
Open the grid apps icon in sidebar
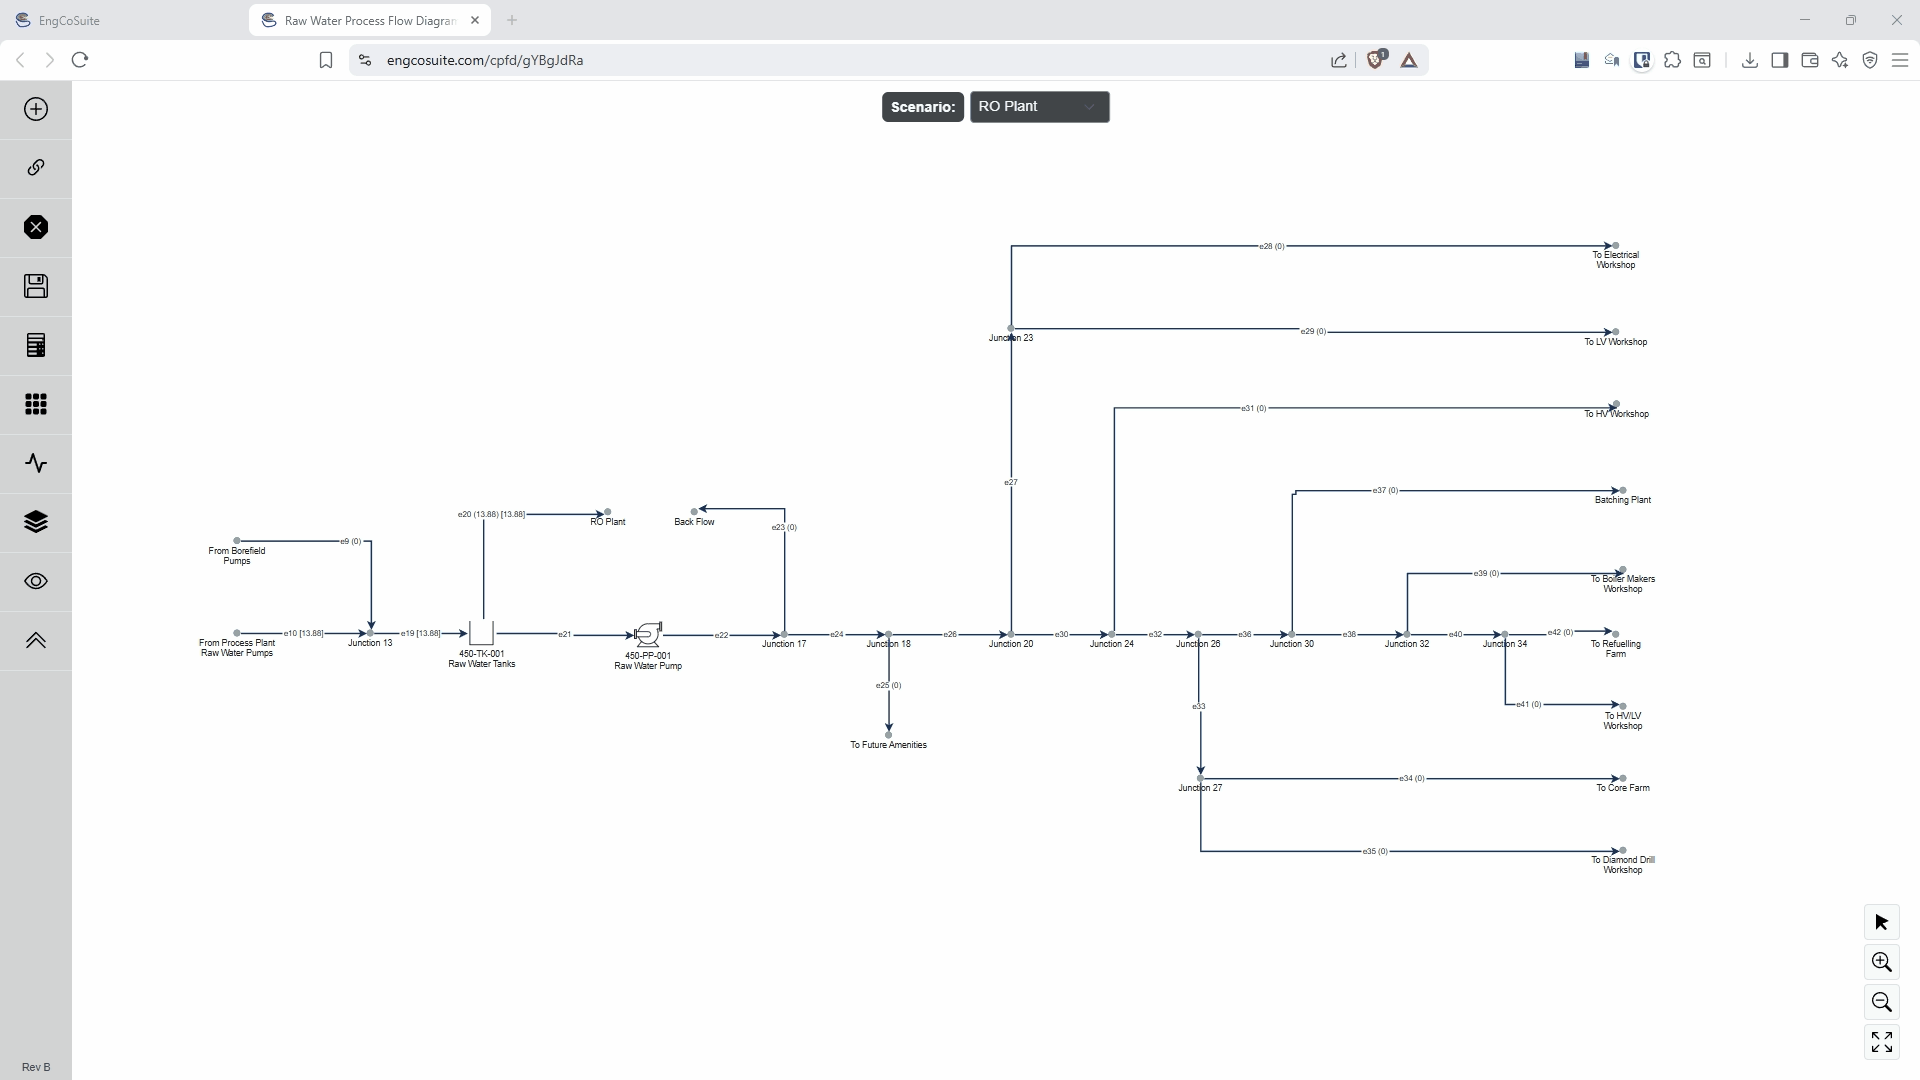[36, 404]
